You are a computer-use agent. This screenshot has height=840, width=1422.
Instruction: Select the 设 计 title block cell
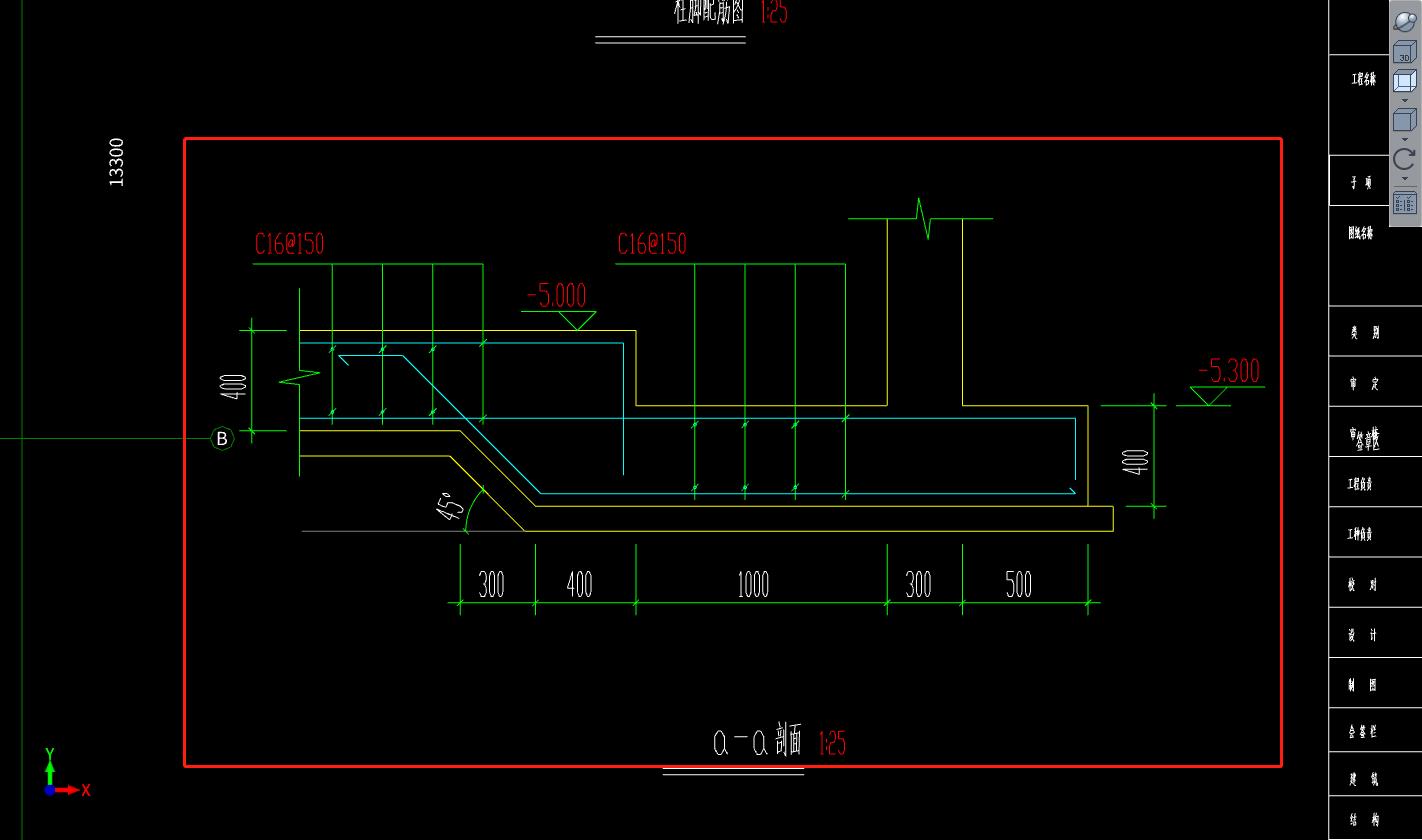pos(1363,635)
